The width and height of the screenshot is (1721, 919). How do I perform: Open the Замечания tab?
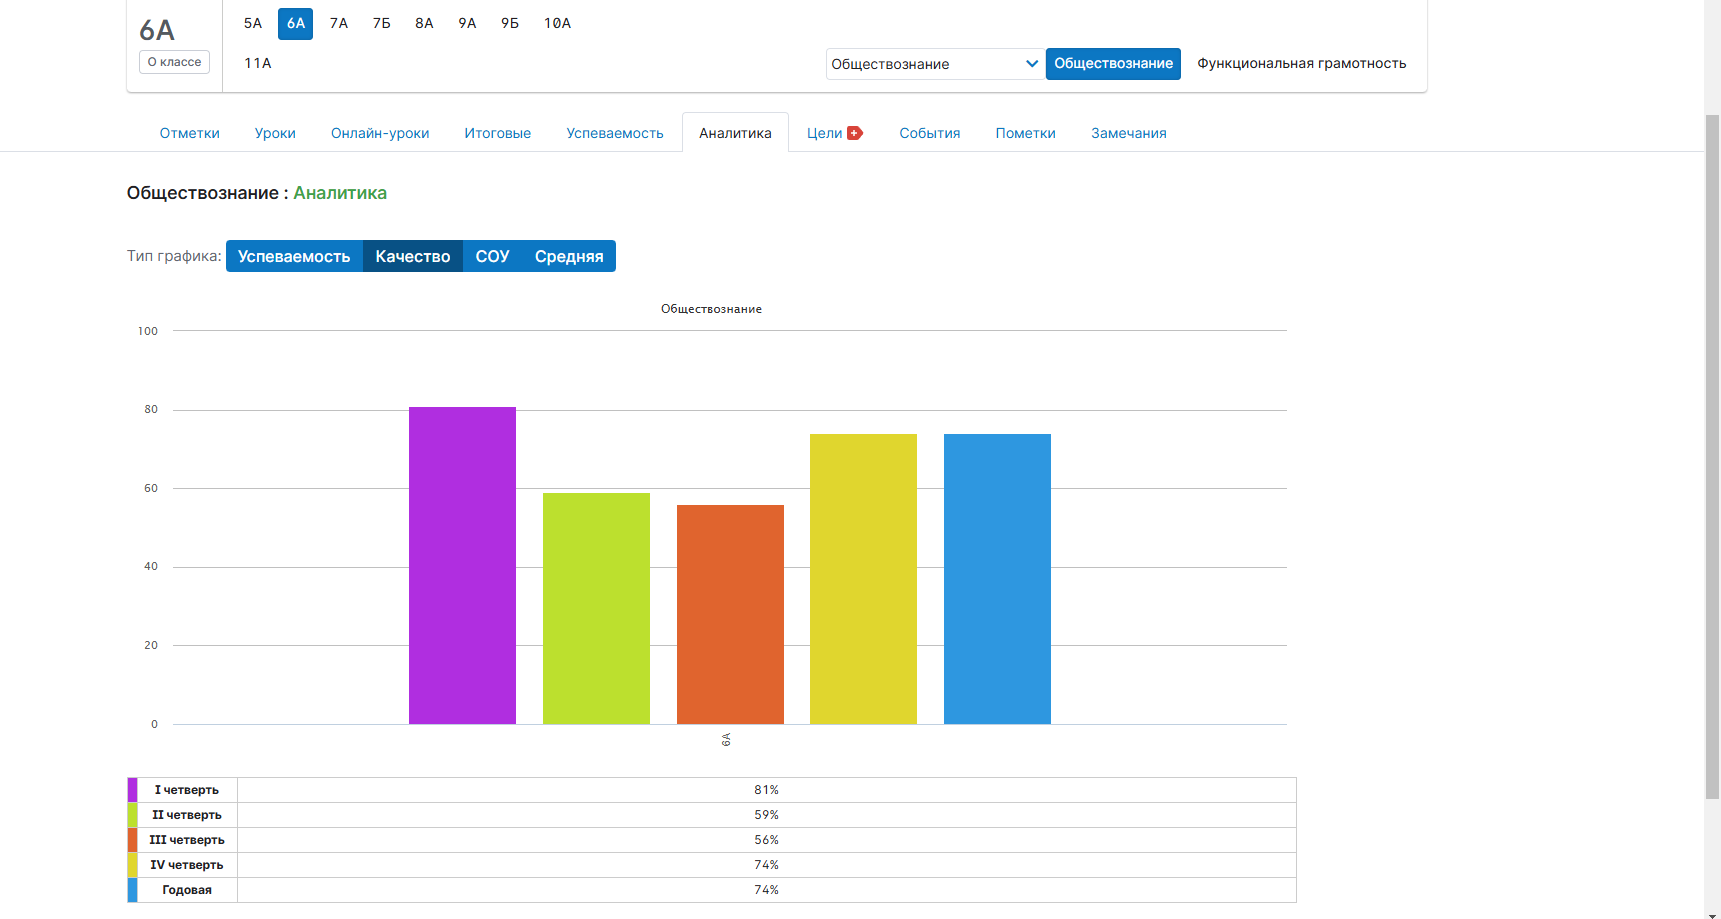coord(1129,133)
